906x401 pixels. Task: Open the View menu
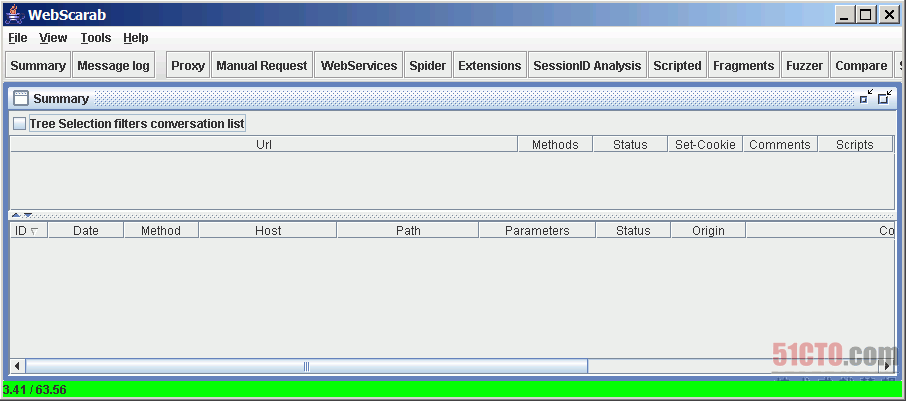(53, 38)
